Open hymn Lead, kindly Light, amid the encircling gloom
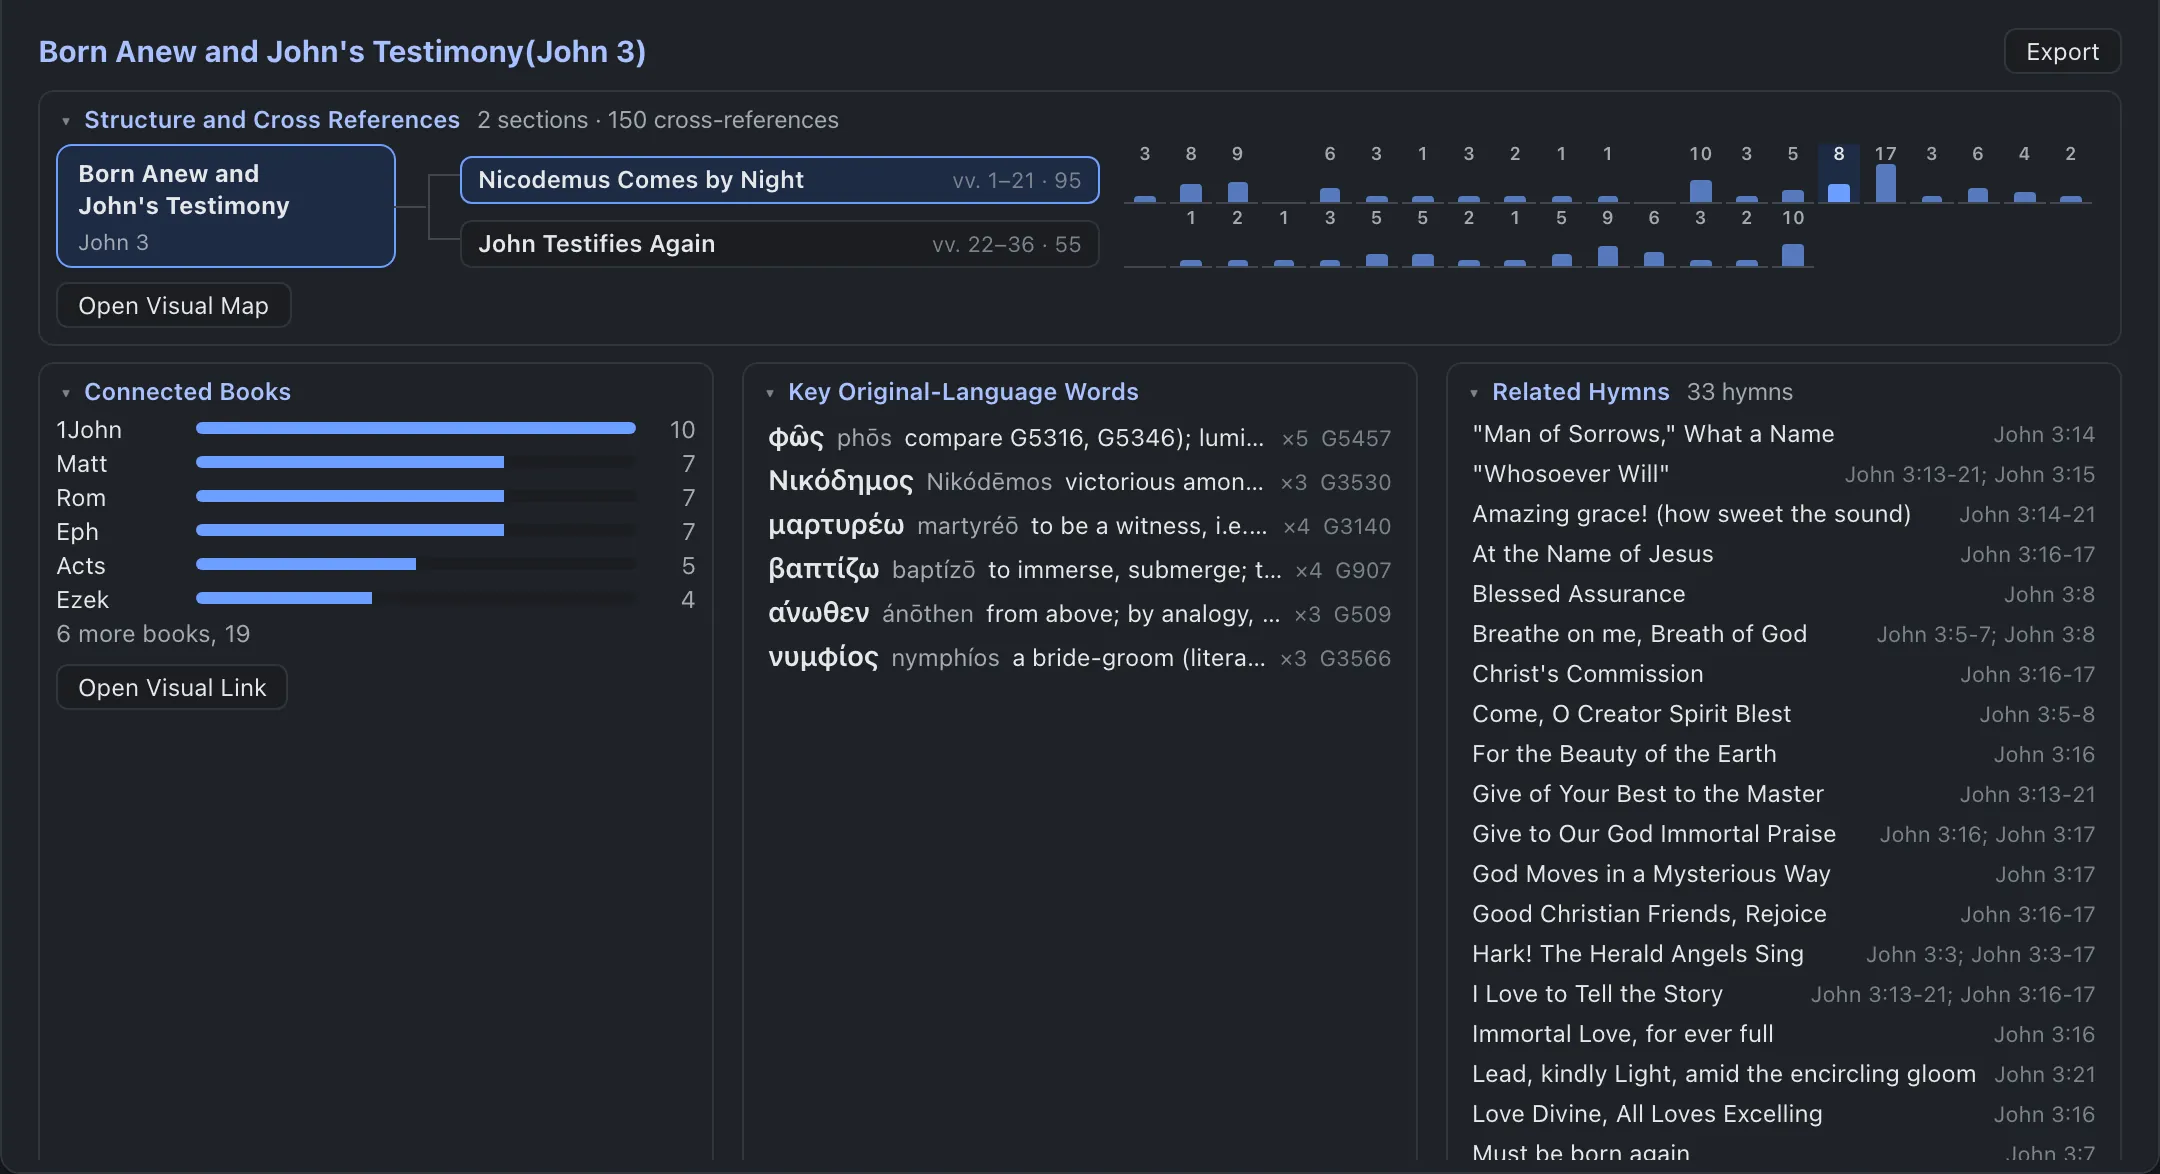The height and width of the screenshot is (1174, 2160). pos(1783,1074)
